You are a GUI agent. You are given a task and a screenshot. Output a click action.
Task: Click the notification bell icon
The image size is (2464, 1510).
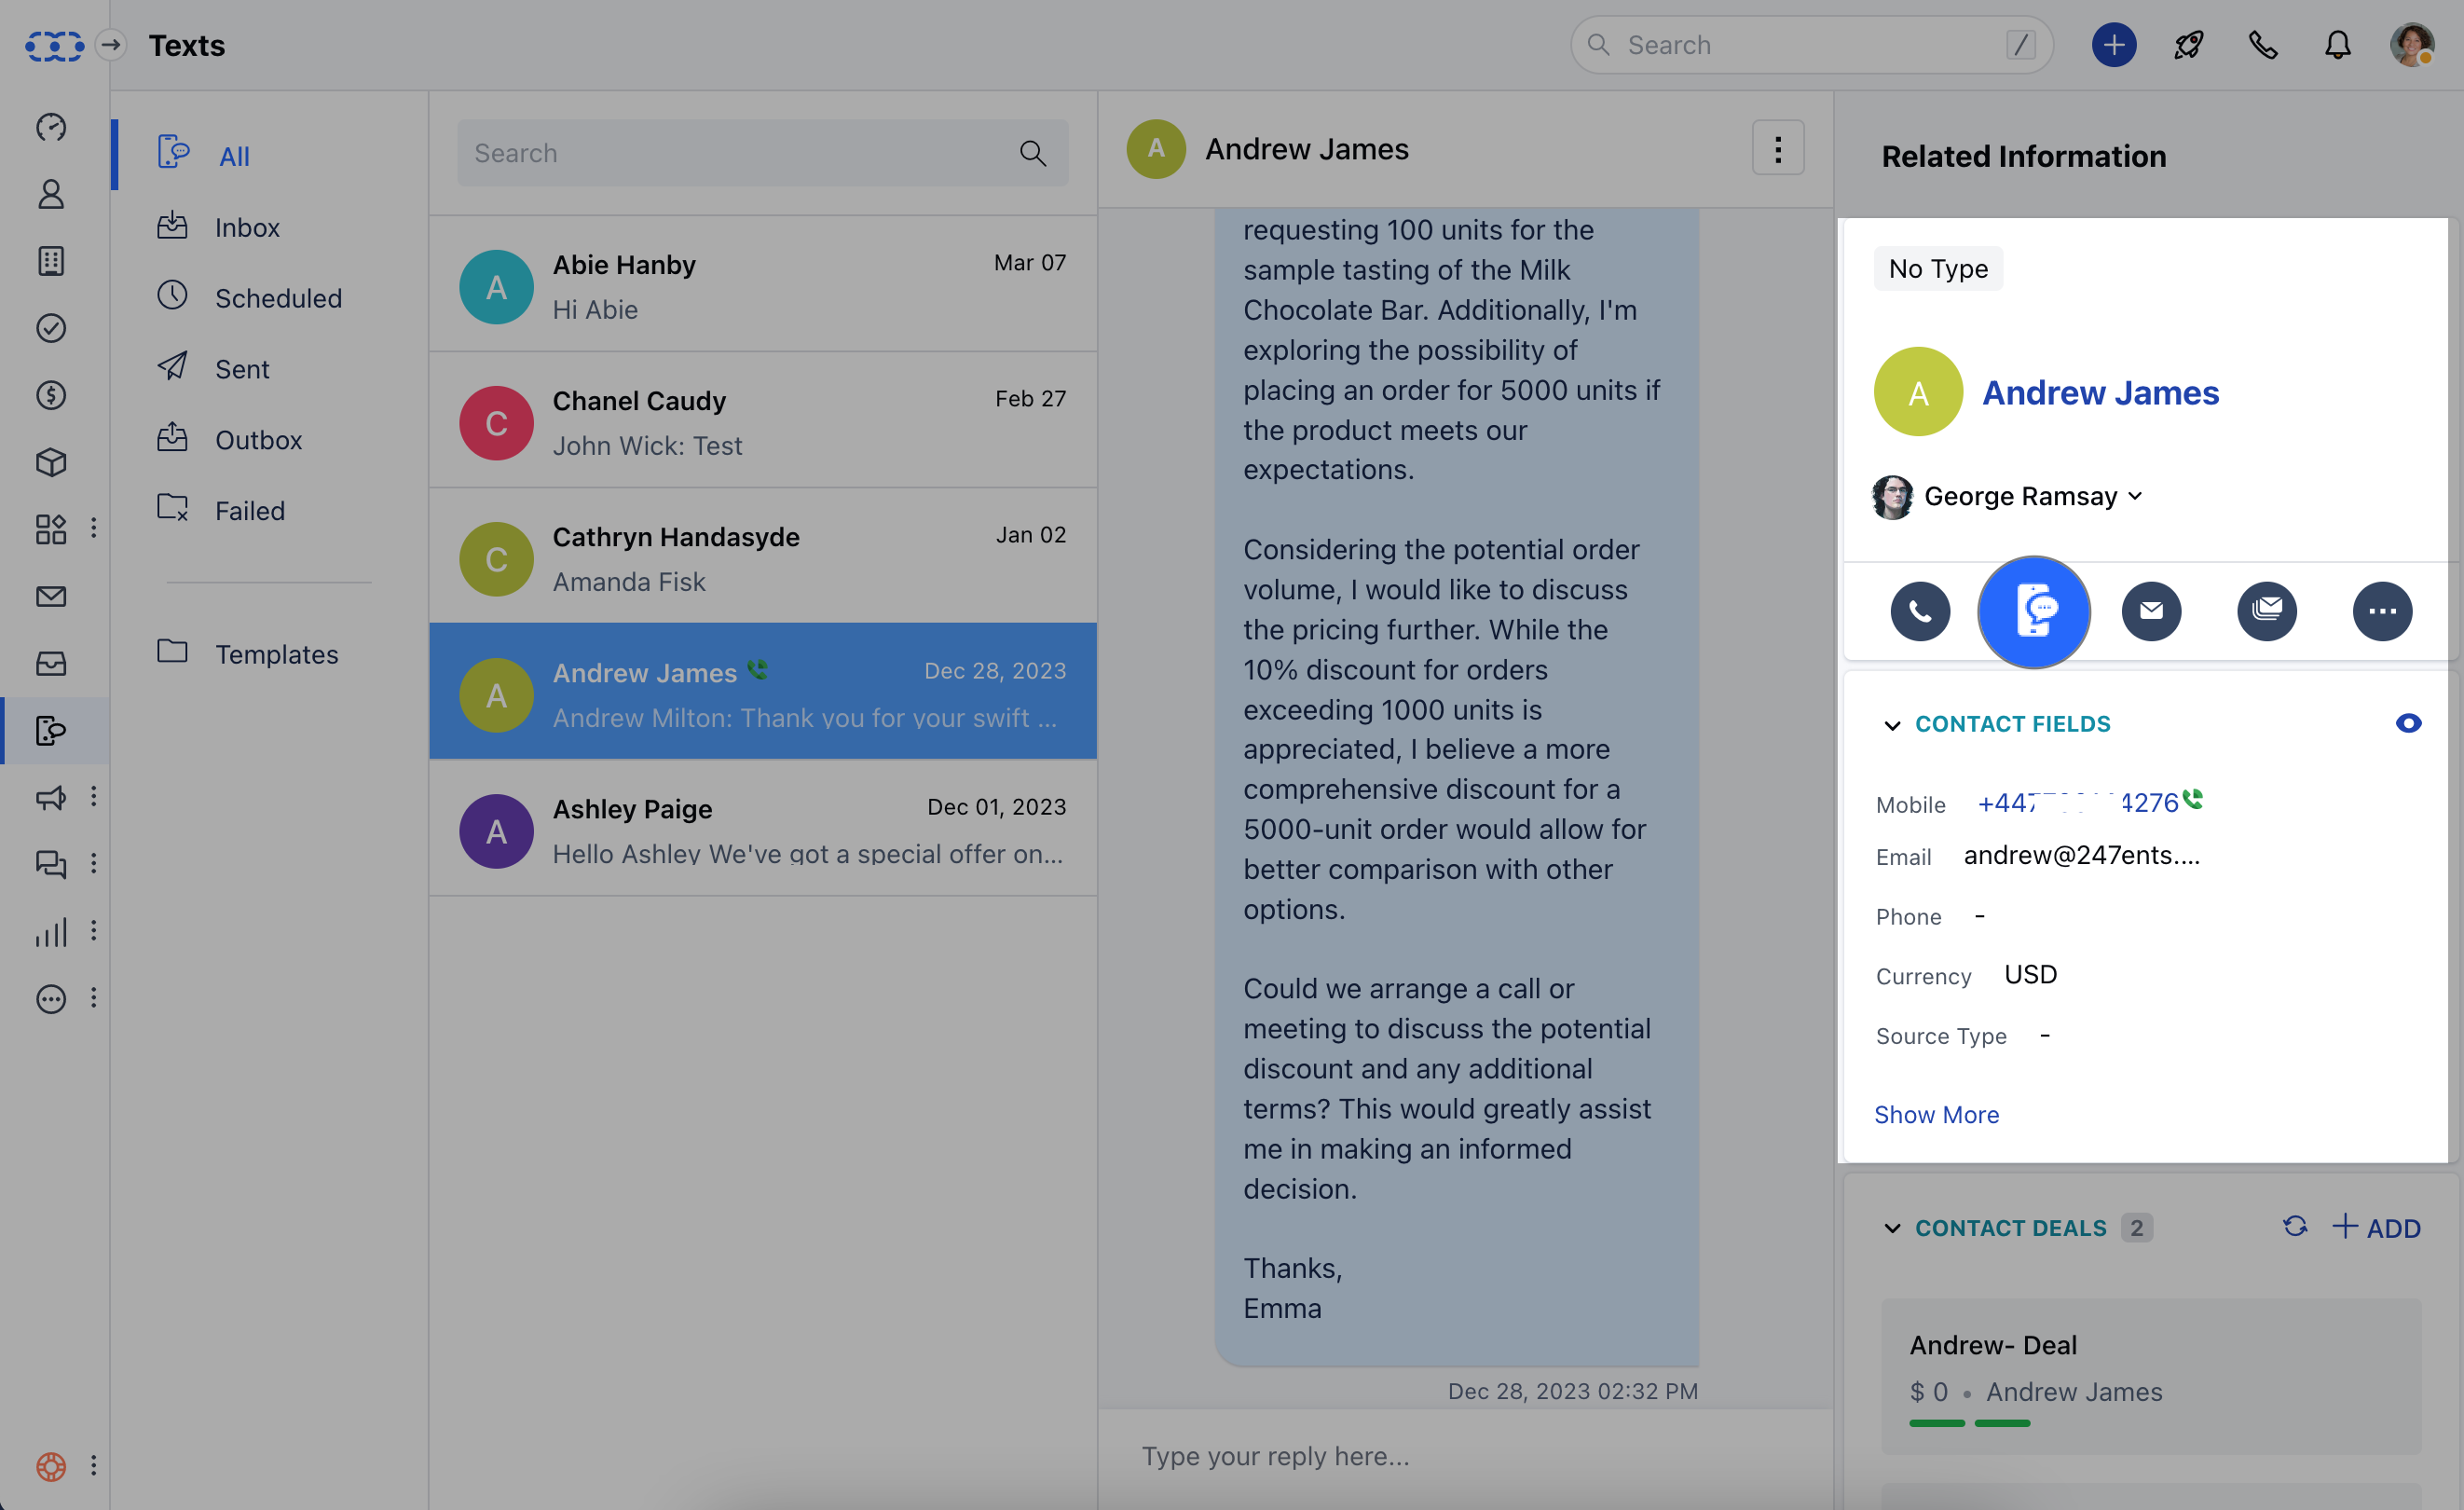coord(2337,45)
